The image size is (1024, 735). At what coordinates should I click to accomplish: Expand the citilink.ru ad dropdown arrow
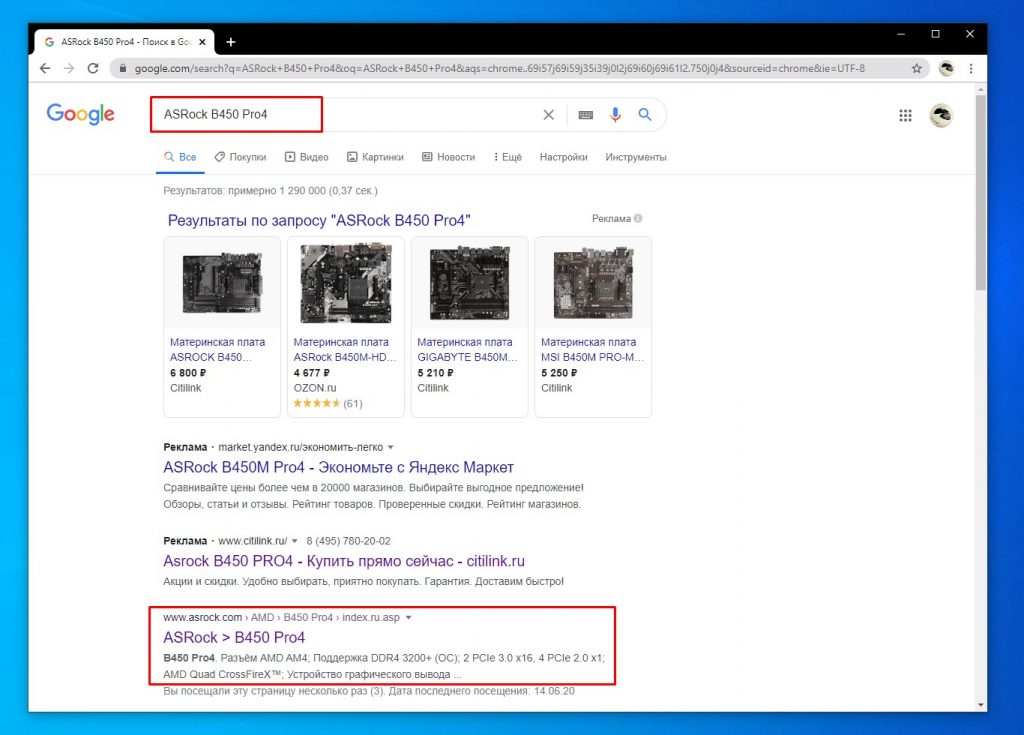point(295,541)
